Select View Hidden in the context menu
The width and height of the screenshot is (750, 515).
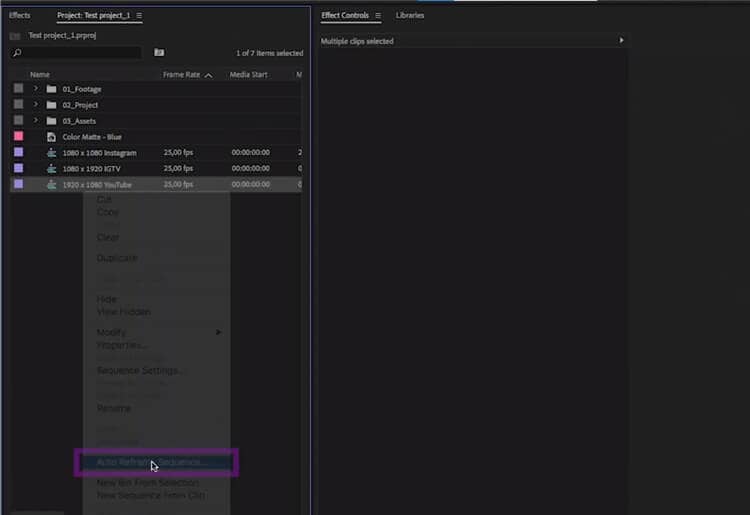click(x=124, y=312)
